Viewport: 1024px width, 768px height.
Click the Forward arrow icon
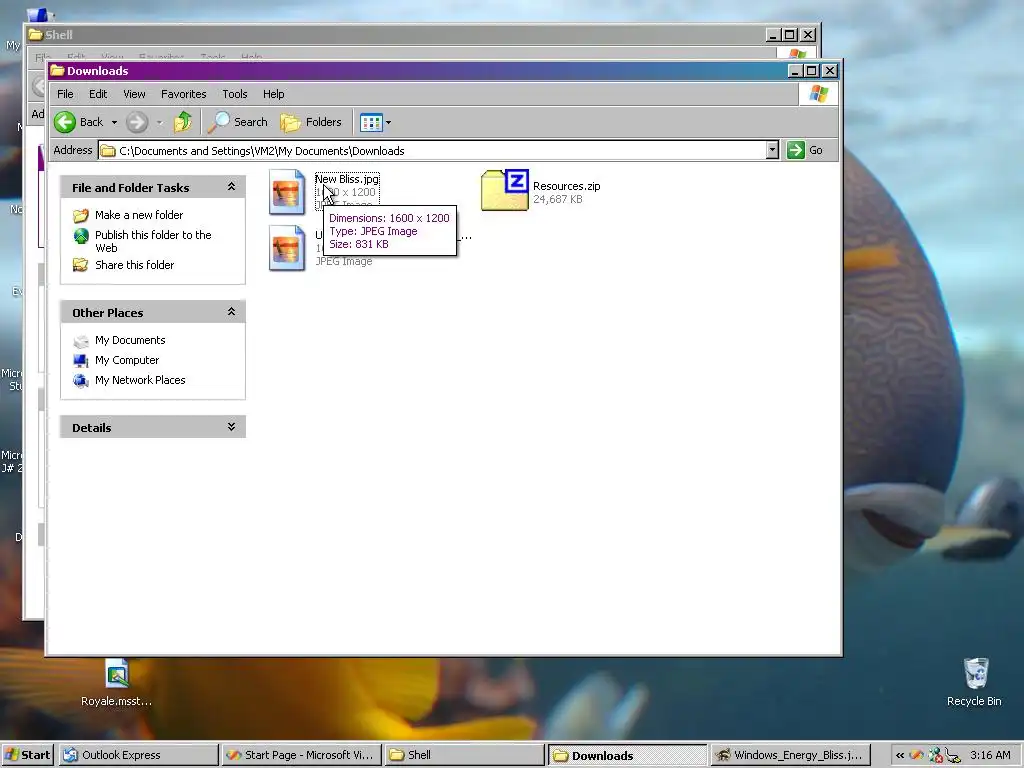pyautogui.click(x=136, y=122)
